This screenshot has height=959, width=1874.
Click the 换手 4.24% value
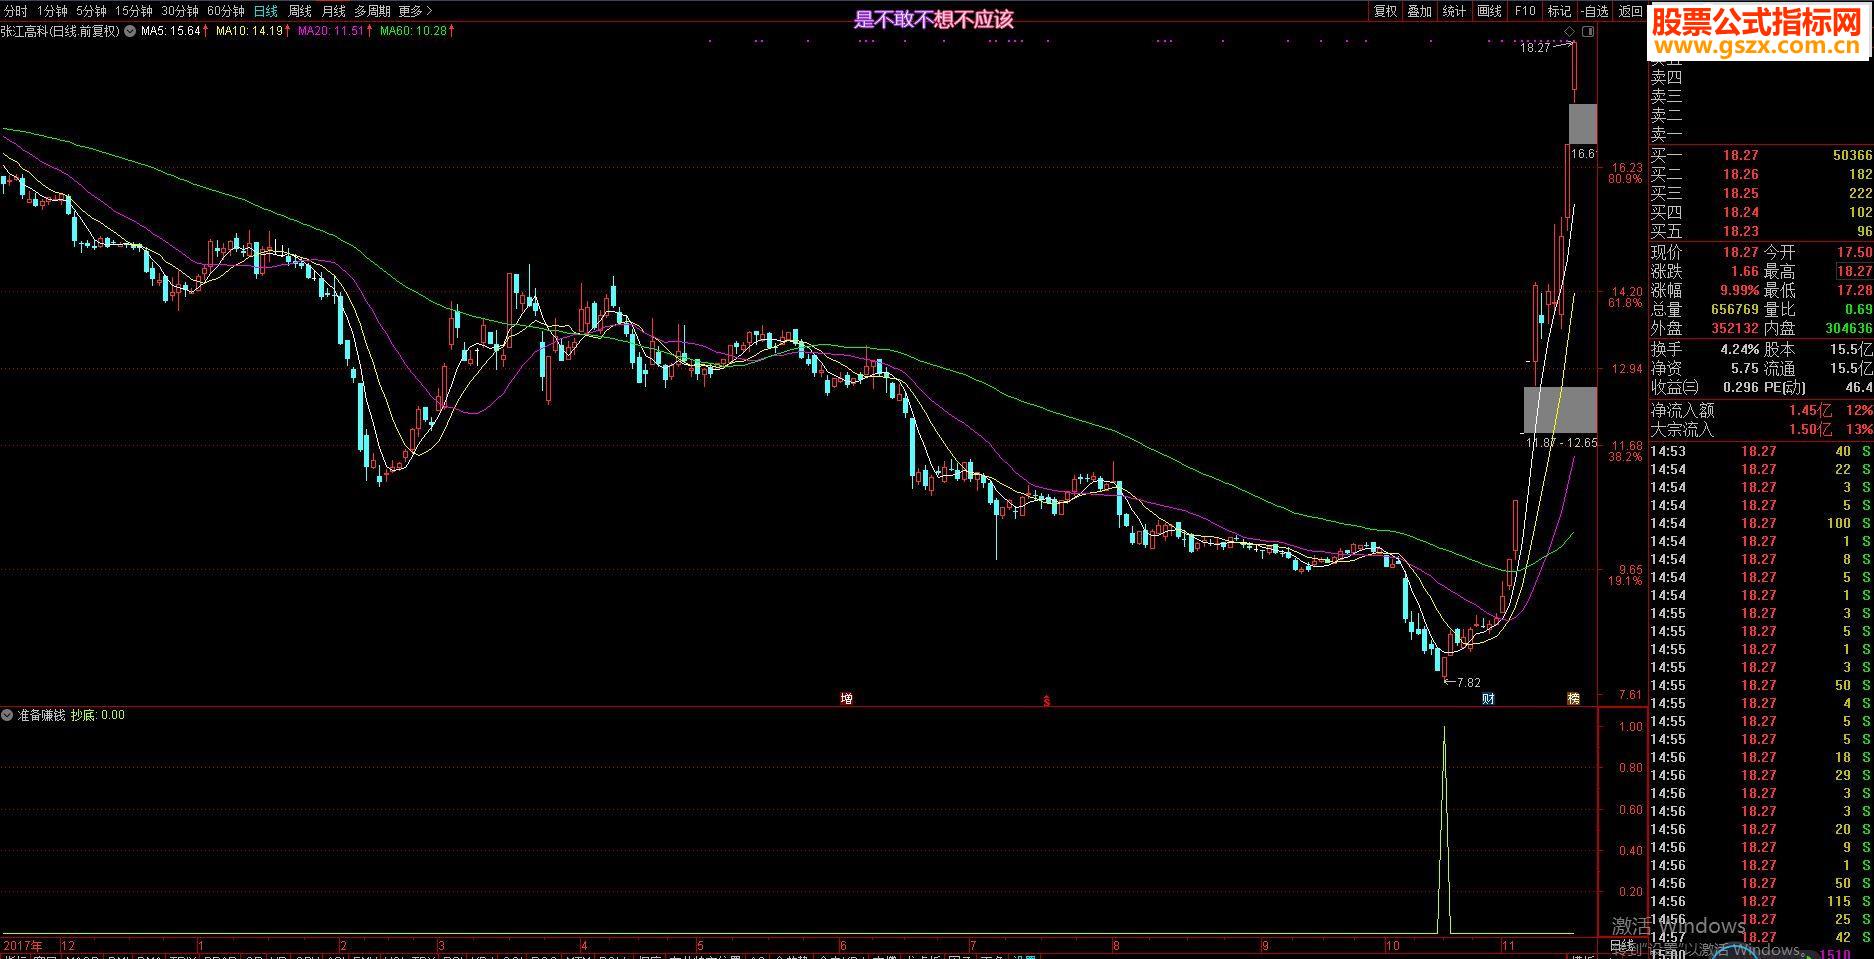pyautogui.click(x=1739, y=350)
